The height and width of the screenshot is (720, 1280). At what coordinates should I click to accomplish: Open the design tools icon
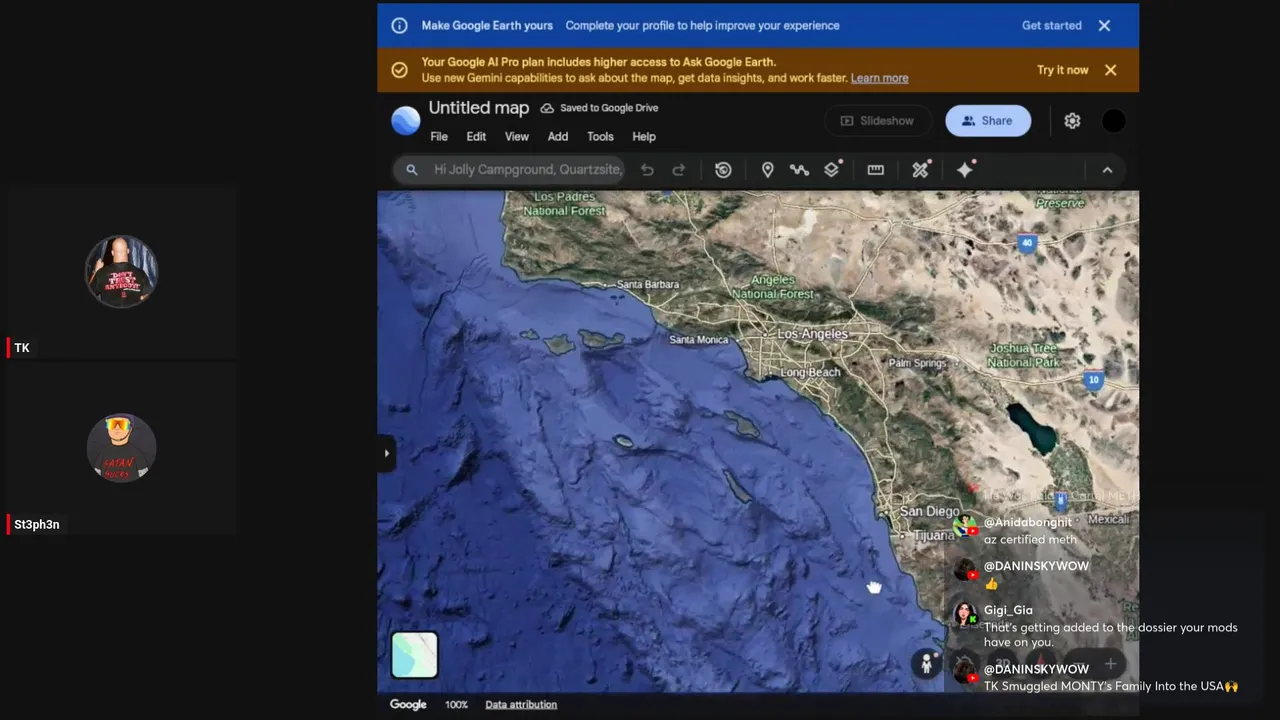[921, 170]
